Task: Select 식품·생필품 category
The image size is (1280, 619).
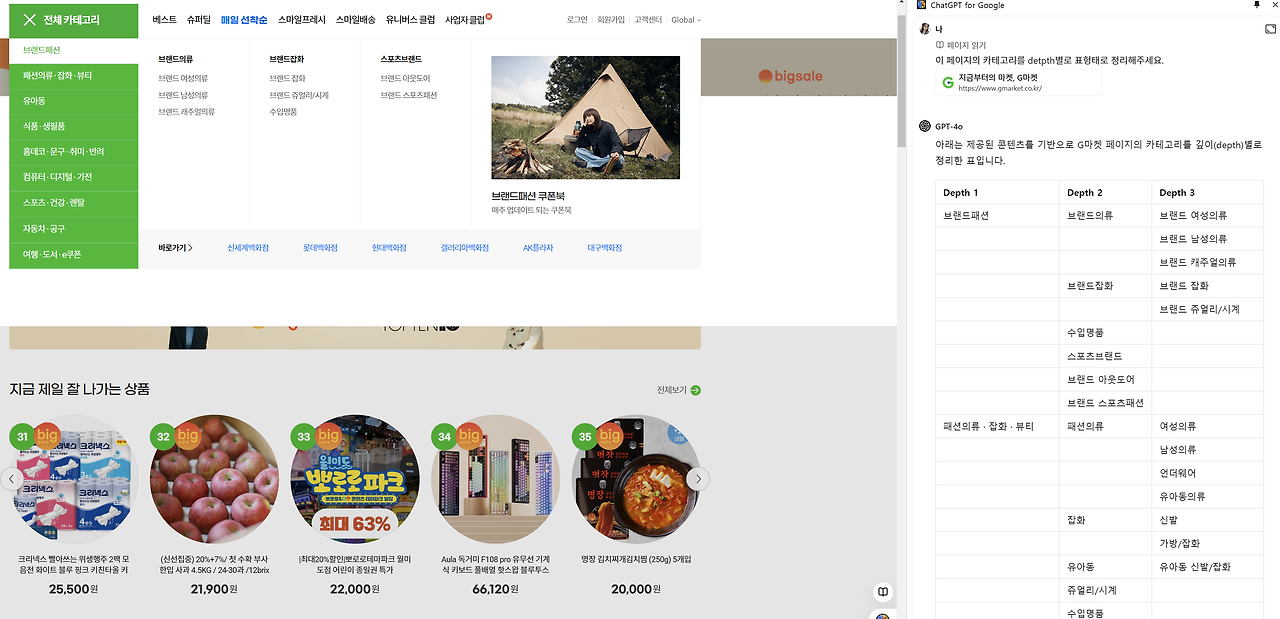Action: 74,127
